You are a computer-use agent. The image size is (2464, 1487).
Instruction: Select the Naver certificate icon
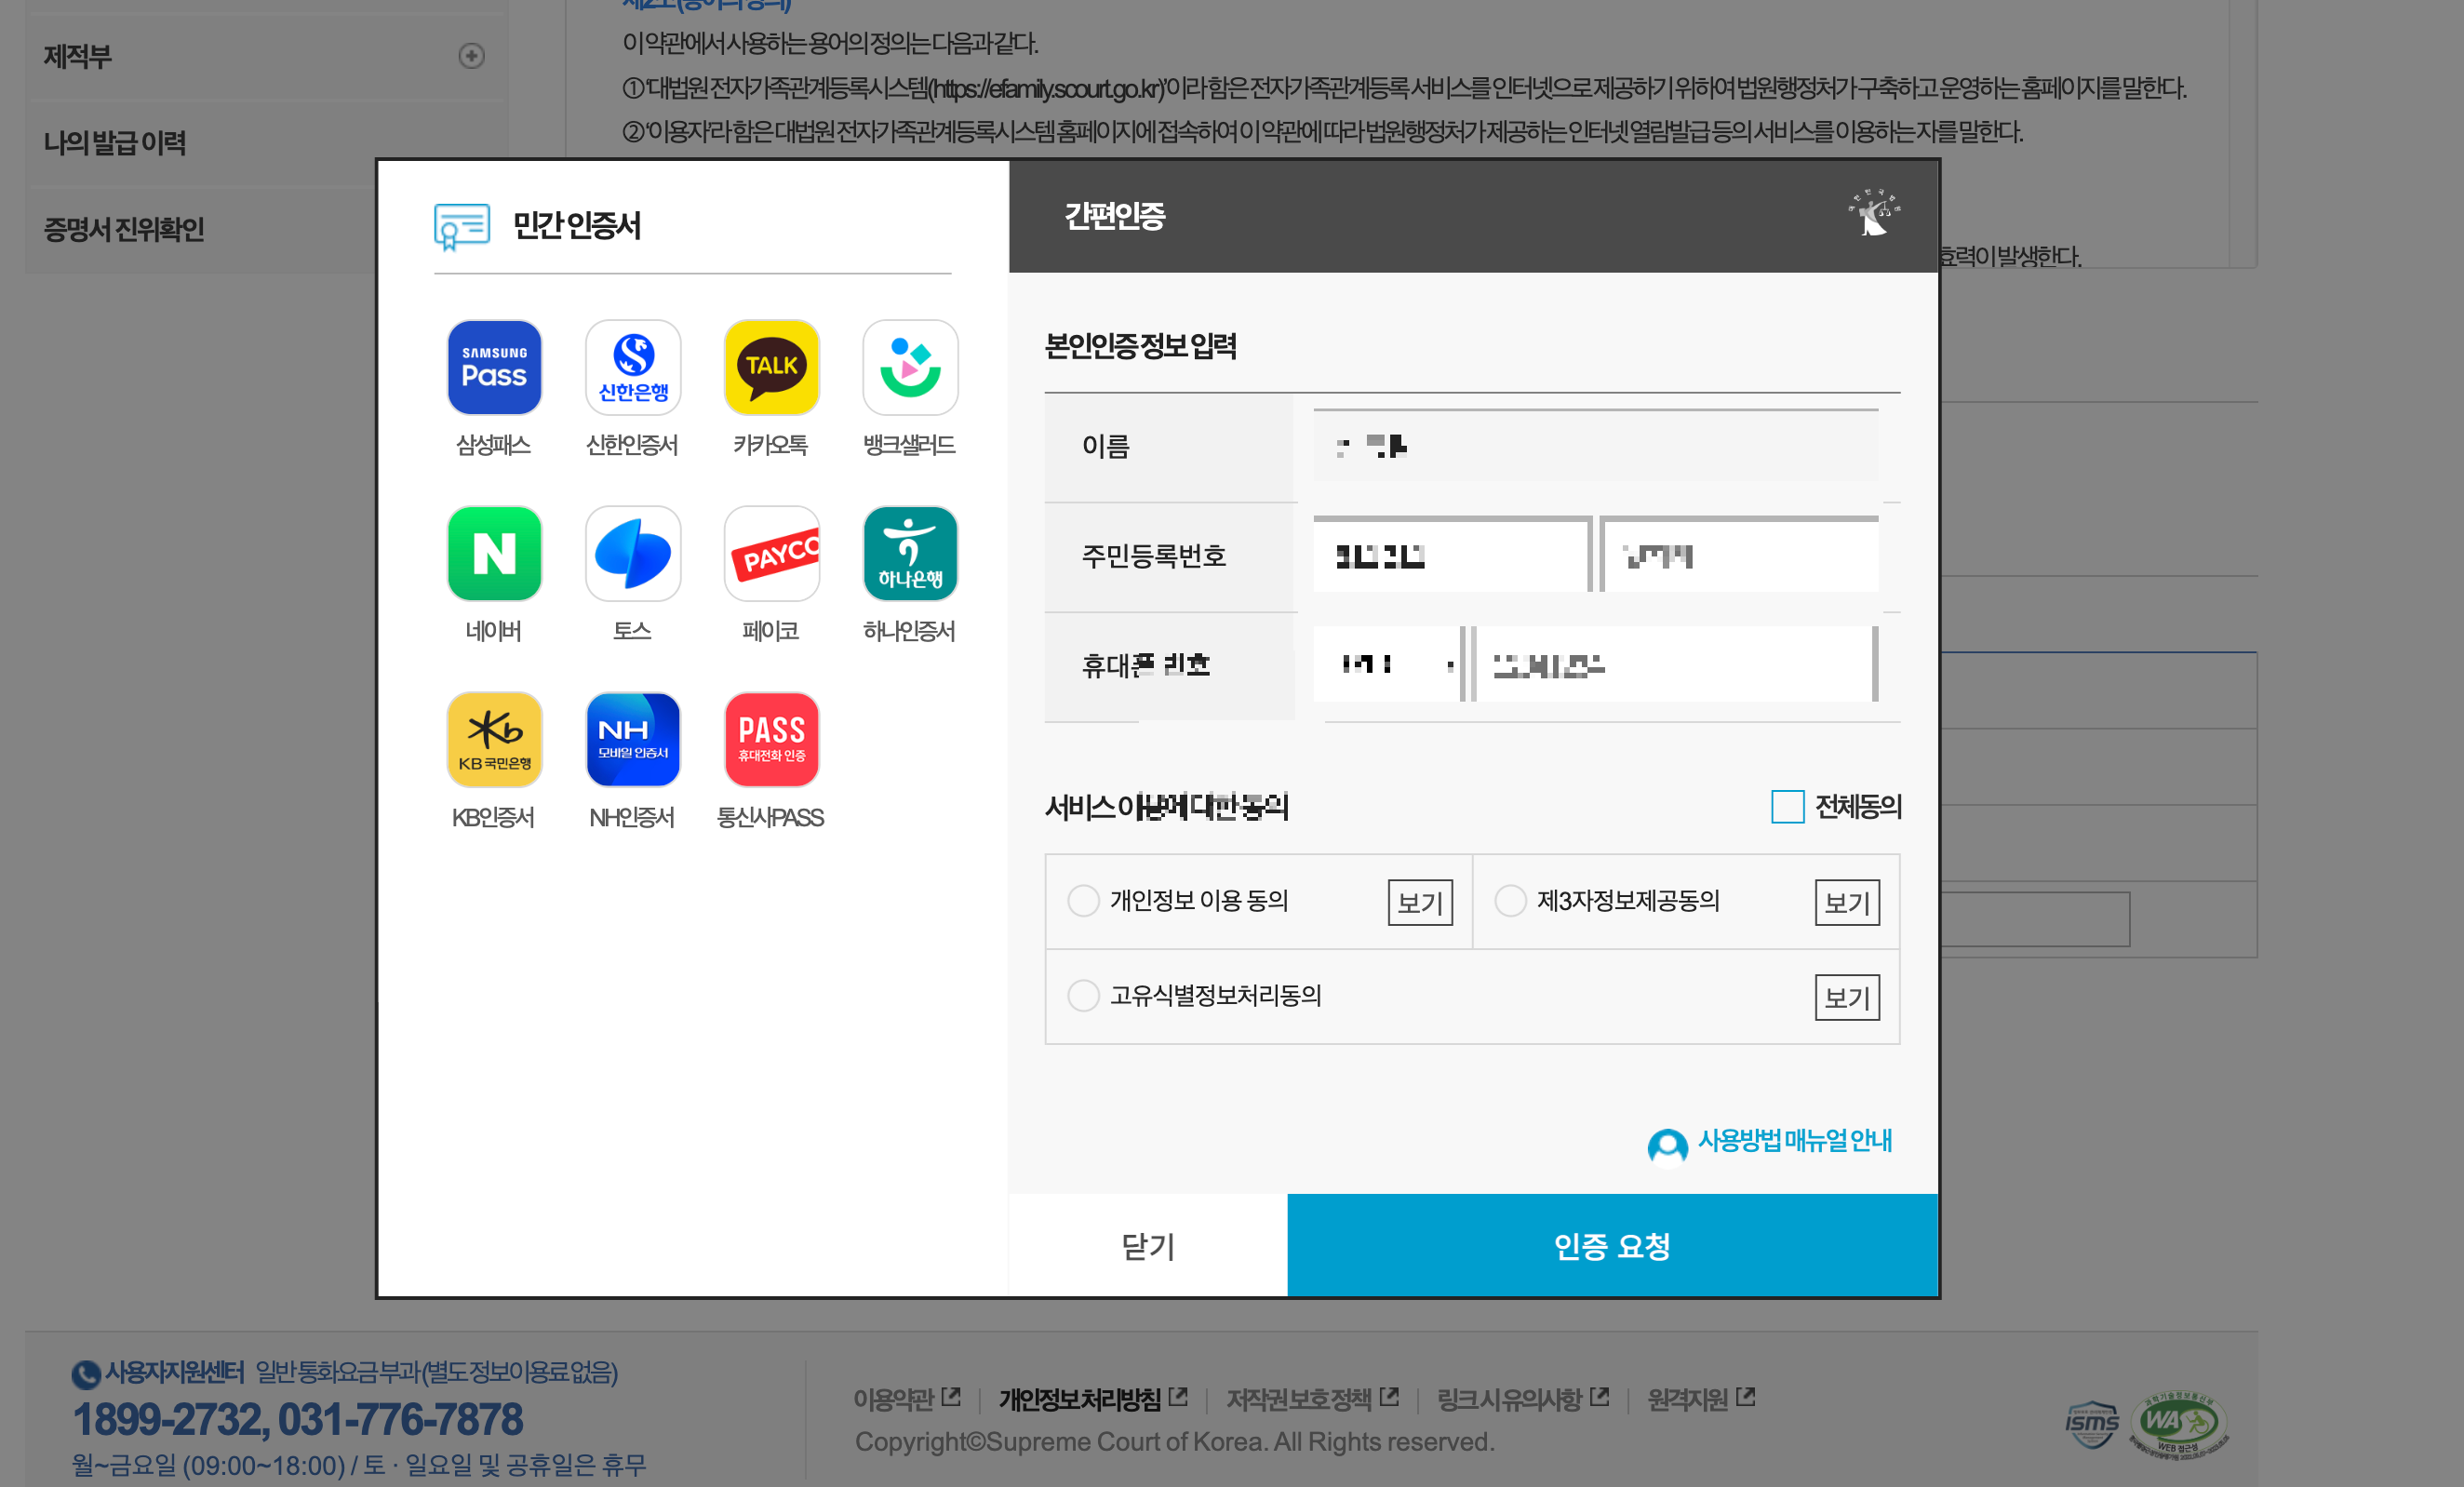click(x=494, y=553)
